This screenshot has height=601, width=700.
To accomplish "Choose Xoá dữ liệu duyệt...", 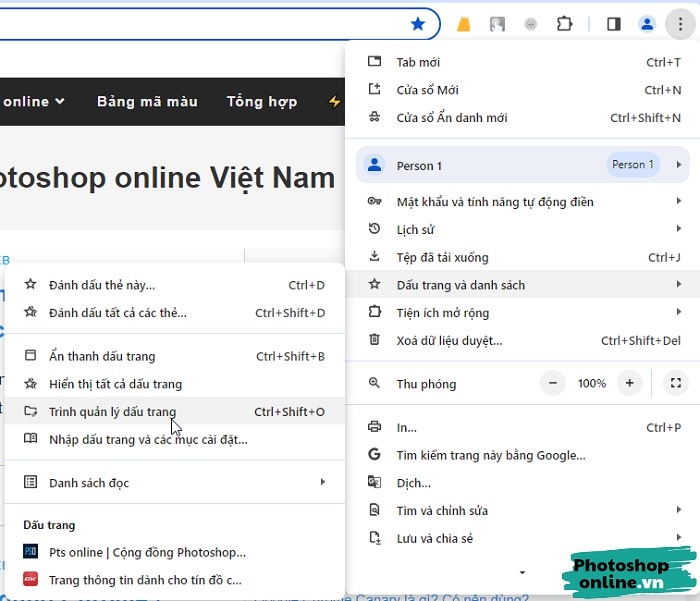I will tap(522, 340).
